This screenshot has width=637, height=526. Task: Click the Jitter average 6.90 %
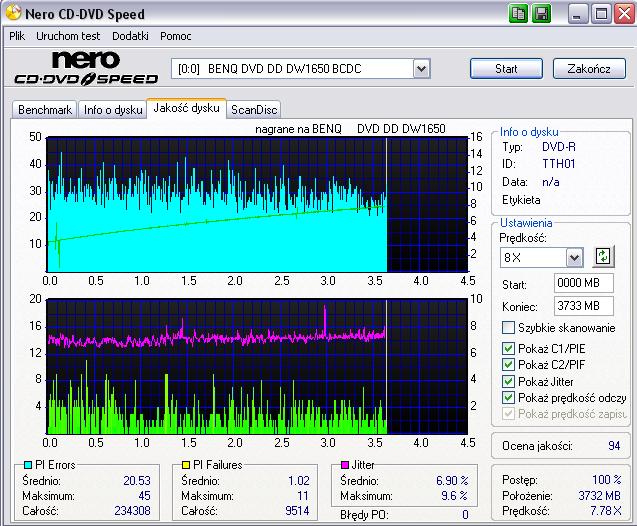click(452, 481)
